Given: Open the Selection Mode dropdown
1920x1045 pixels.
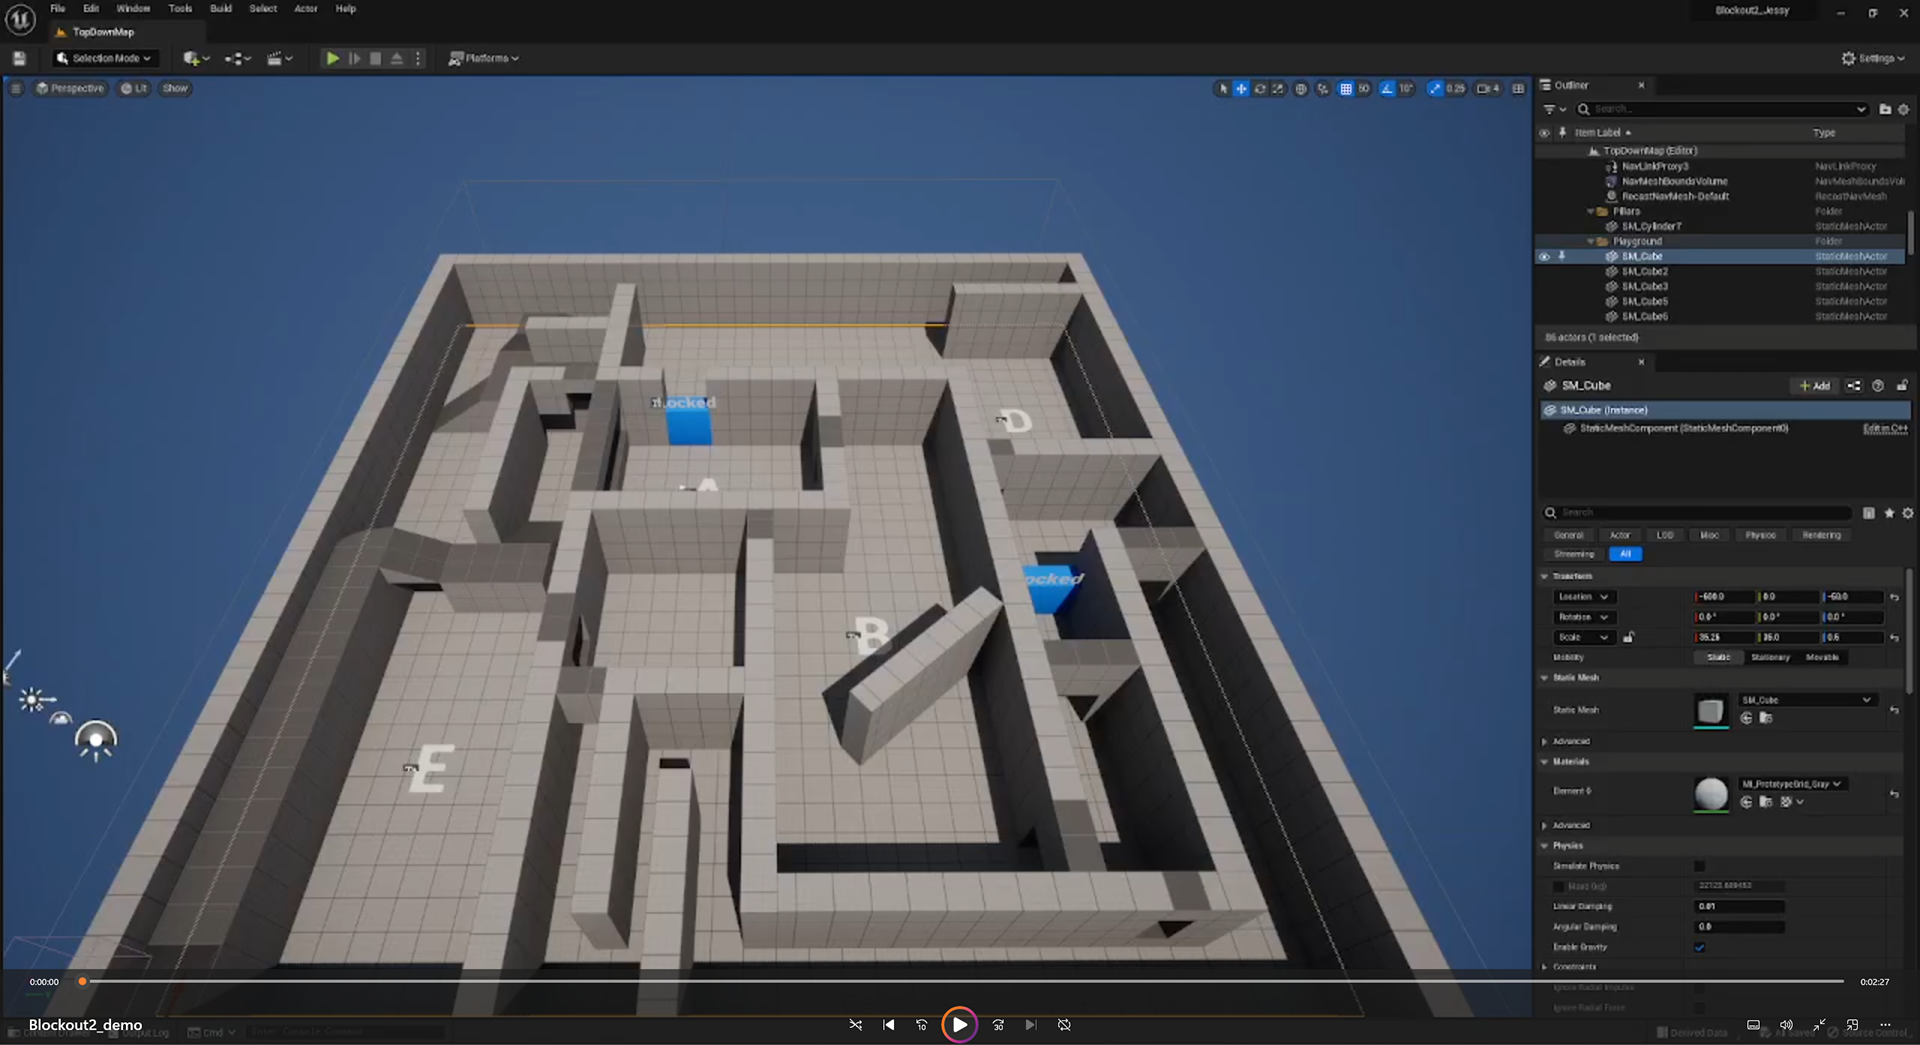Looking at the screenshot, I should pyautogui.click(x=105, y=58).
